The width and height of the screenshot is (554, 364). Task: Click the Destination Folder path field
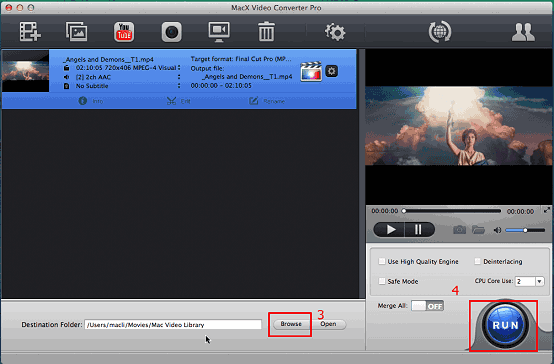173,325
